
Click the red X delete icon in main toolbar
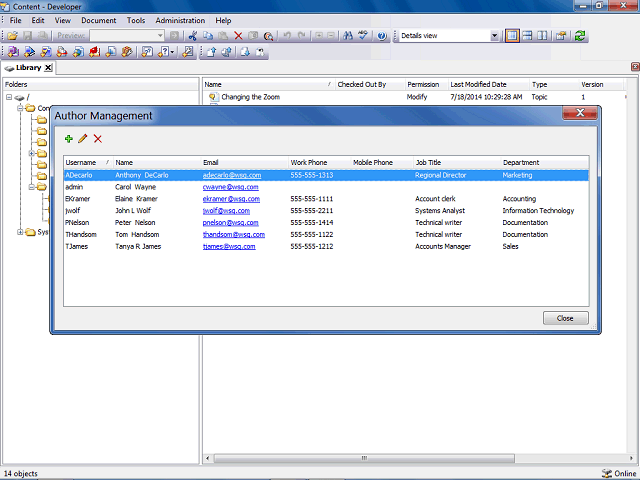(x=238, y=36)
